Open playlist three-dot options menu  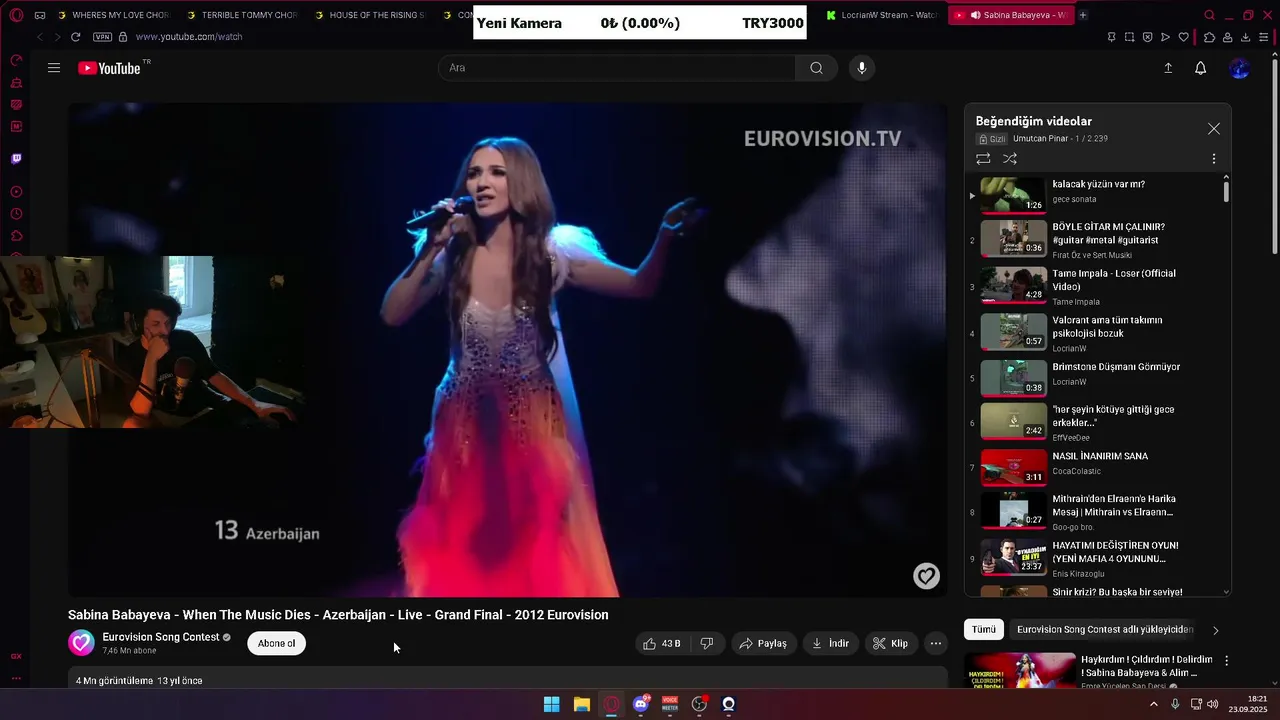click(1213, 159)
